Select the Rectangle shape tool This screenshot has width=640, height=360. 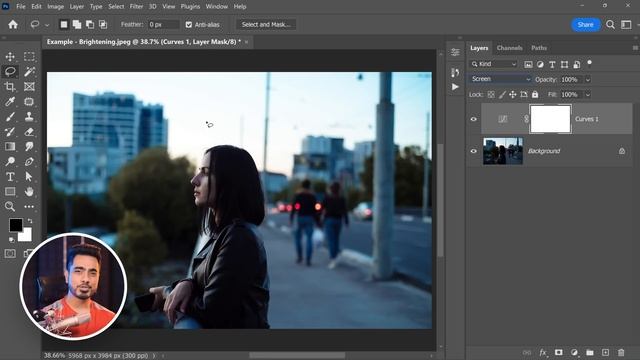click(x=10, y=191)
